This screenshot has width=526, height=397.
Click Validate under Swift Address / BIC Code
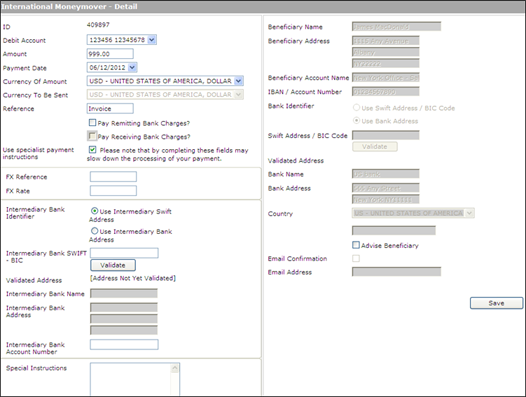(375, 147)
